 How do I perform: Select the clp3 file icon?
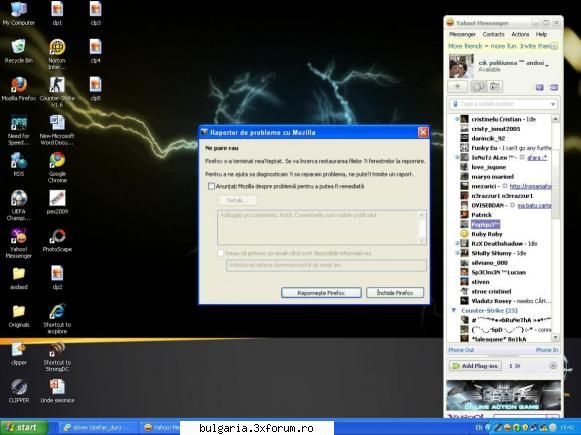pyautogui.click(x=95, y=14)
